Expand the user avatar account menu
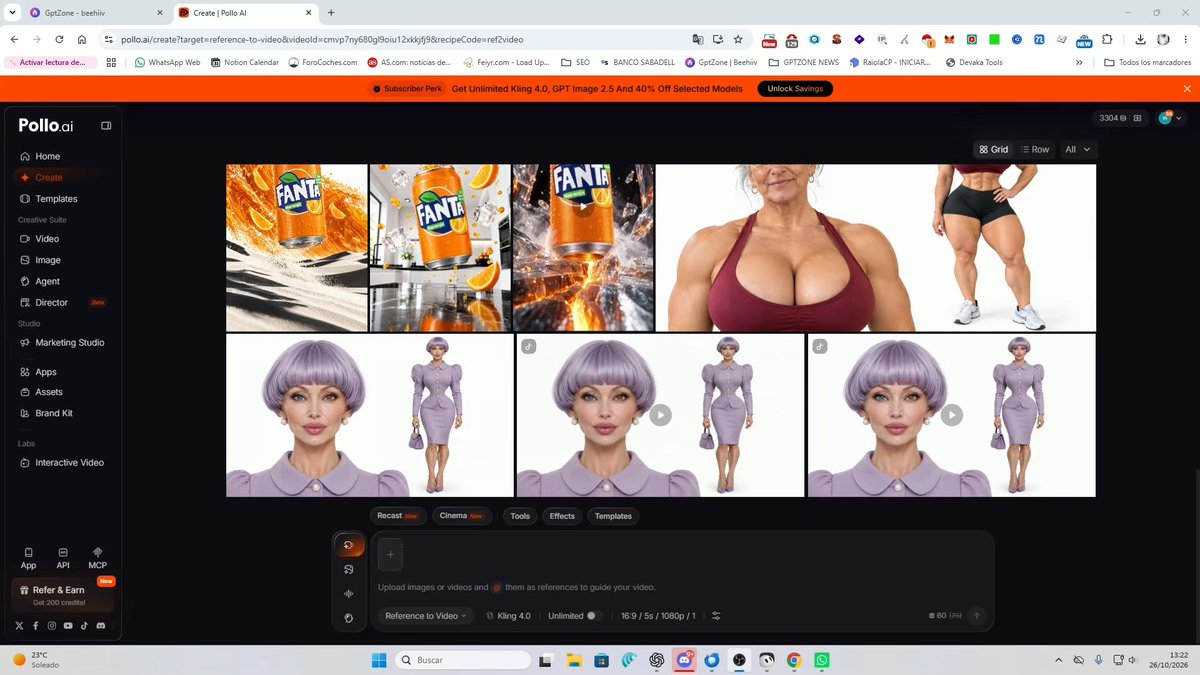Image resolution: width=1200 pixels, height=675 pixels. pyautogui.click(x=1170, y=118)
